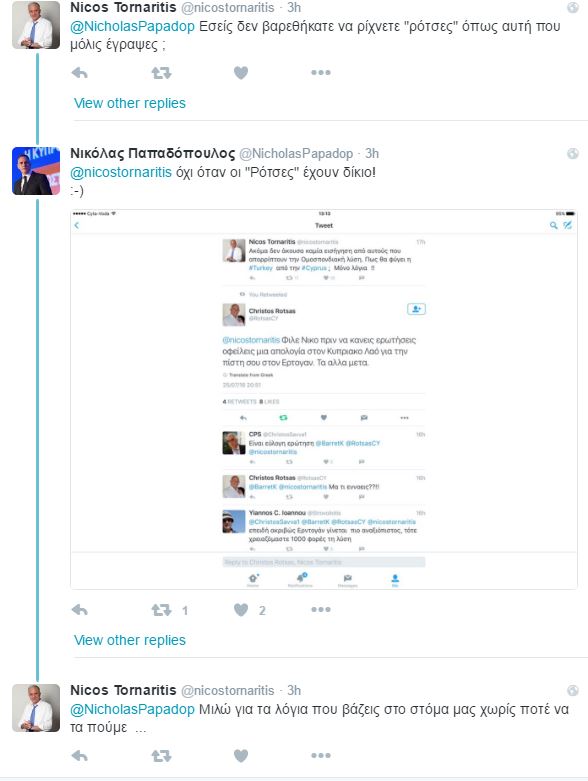Like the top Nicos Tornaritis tweet
The height and width of the screenshot is (781, 588).
241,73
